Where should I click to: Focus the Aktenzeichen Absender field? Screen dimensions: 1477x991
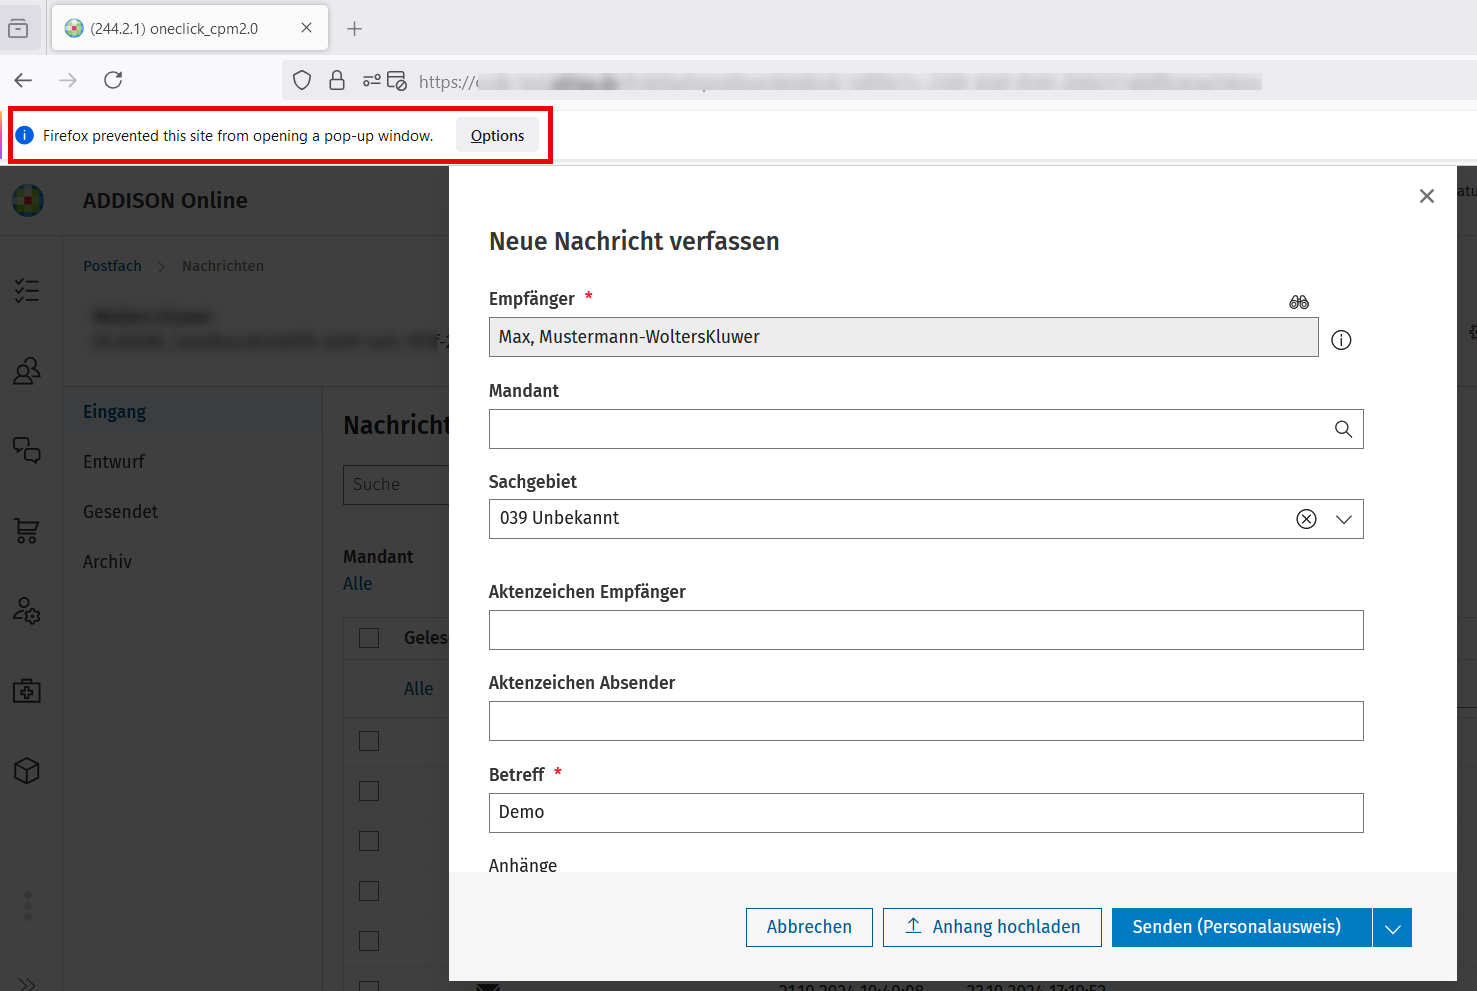coord(926,721)
